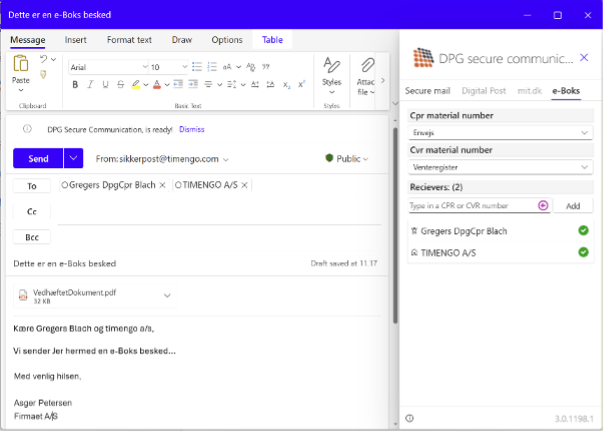Click the Attach file paperclip
604x432 pixels.
tap(367, 65)
